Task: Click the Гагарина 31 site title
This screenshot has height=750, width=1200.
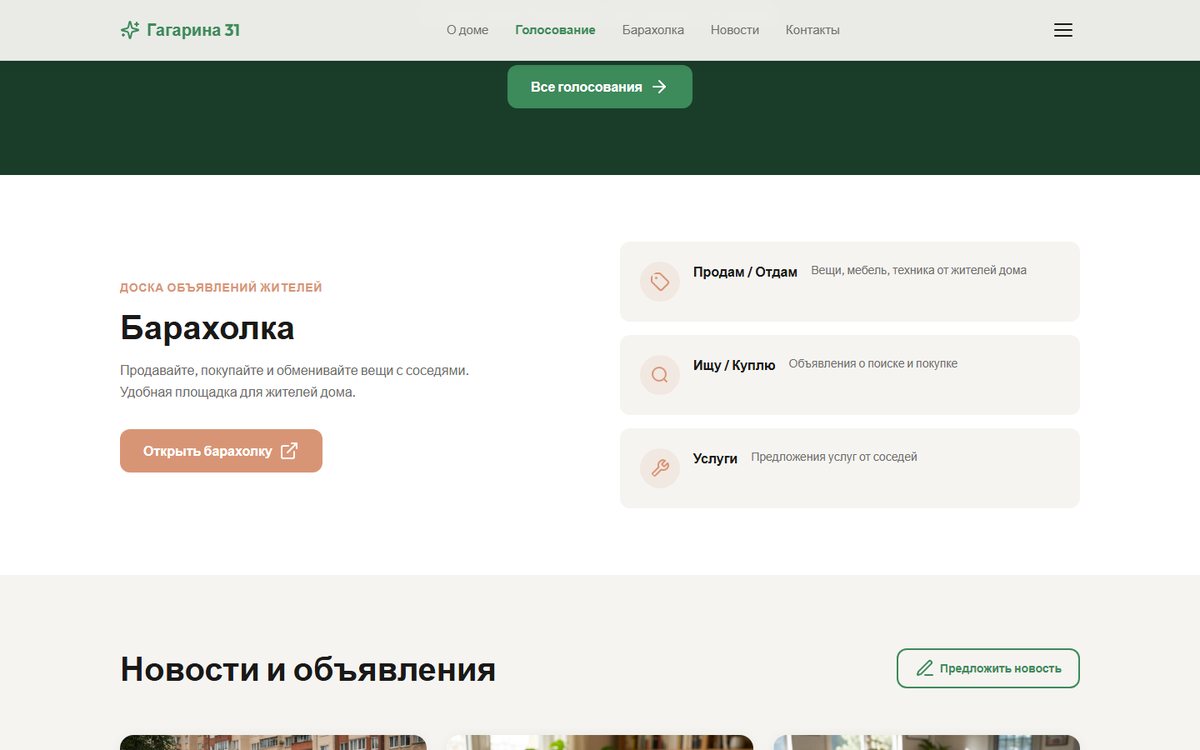Action: (x=193, y=30)
